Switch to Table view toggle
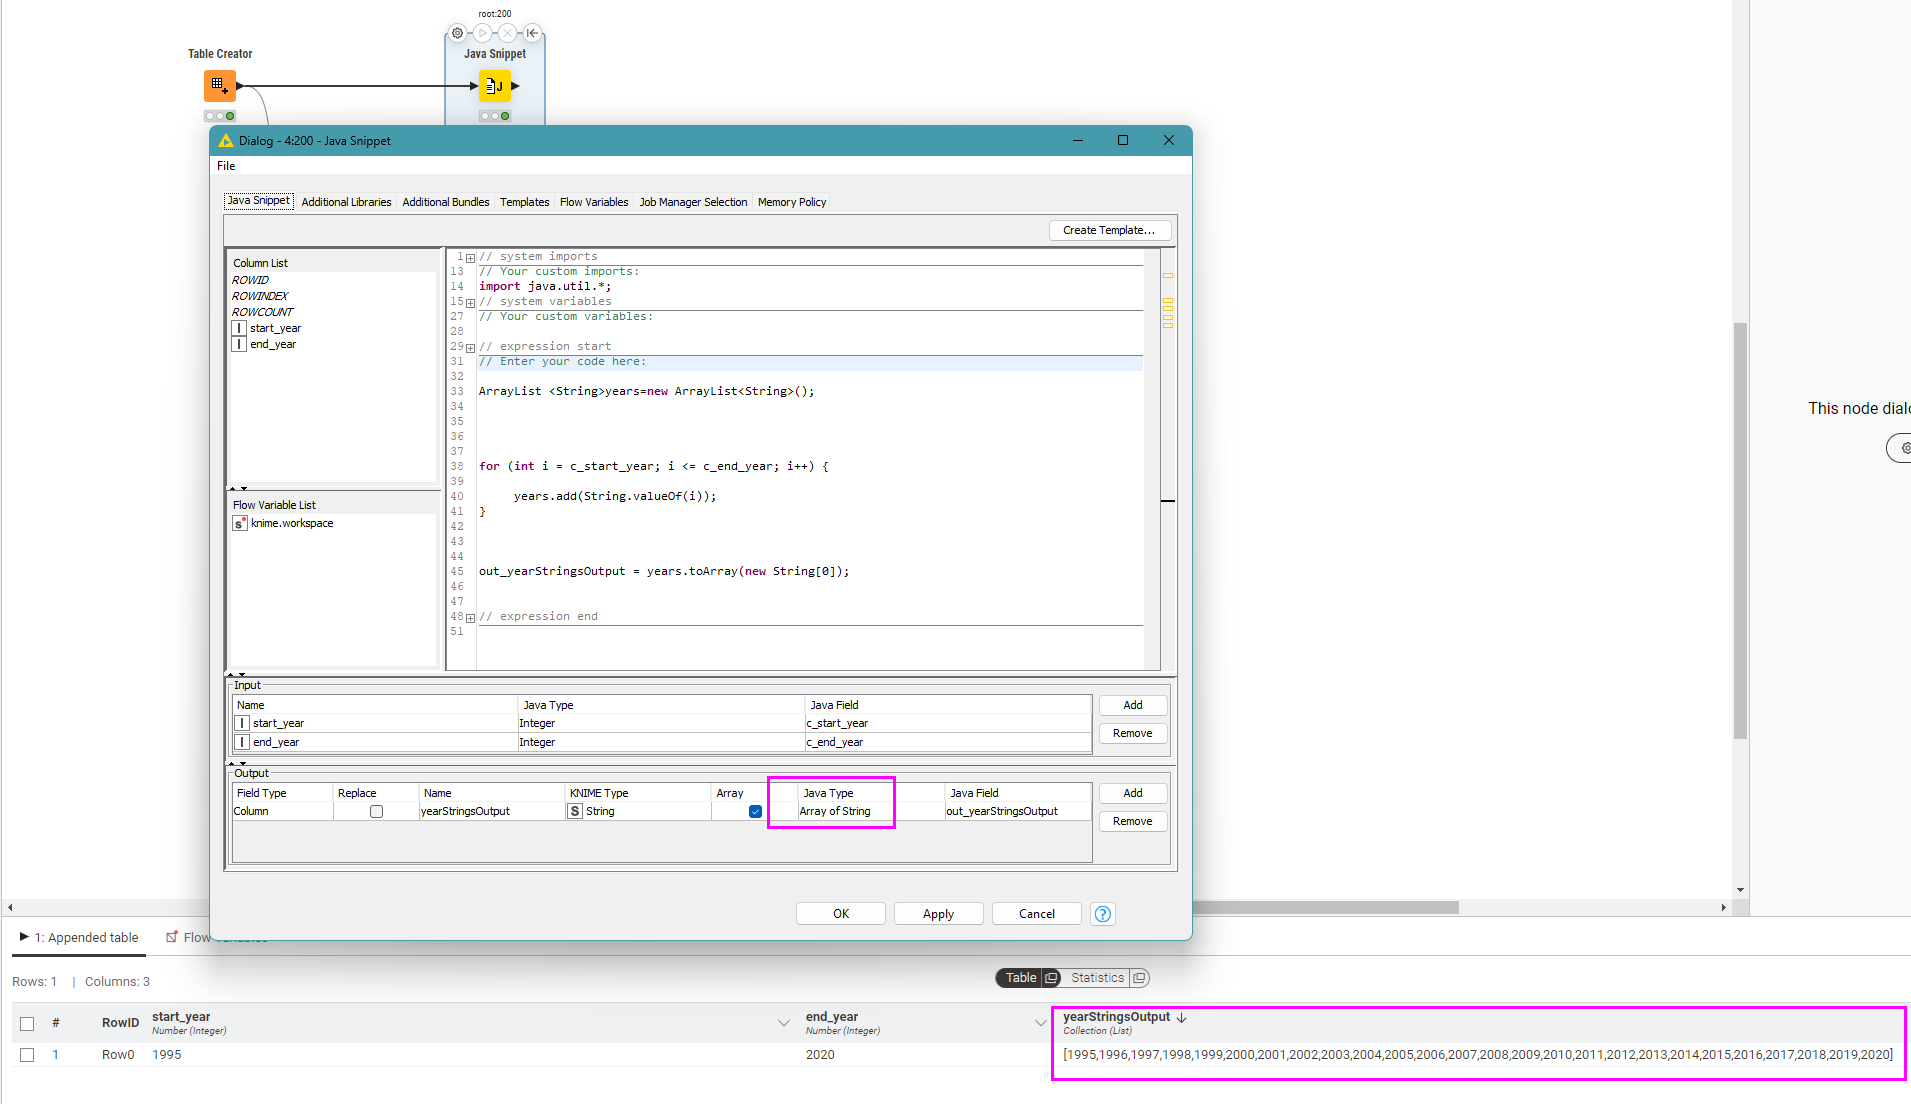Screen dimensions: 1911x1104 [x=1021, y=978]
